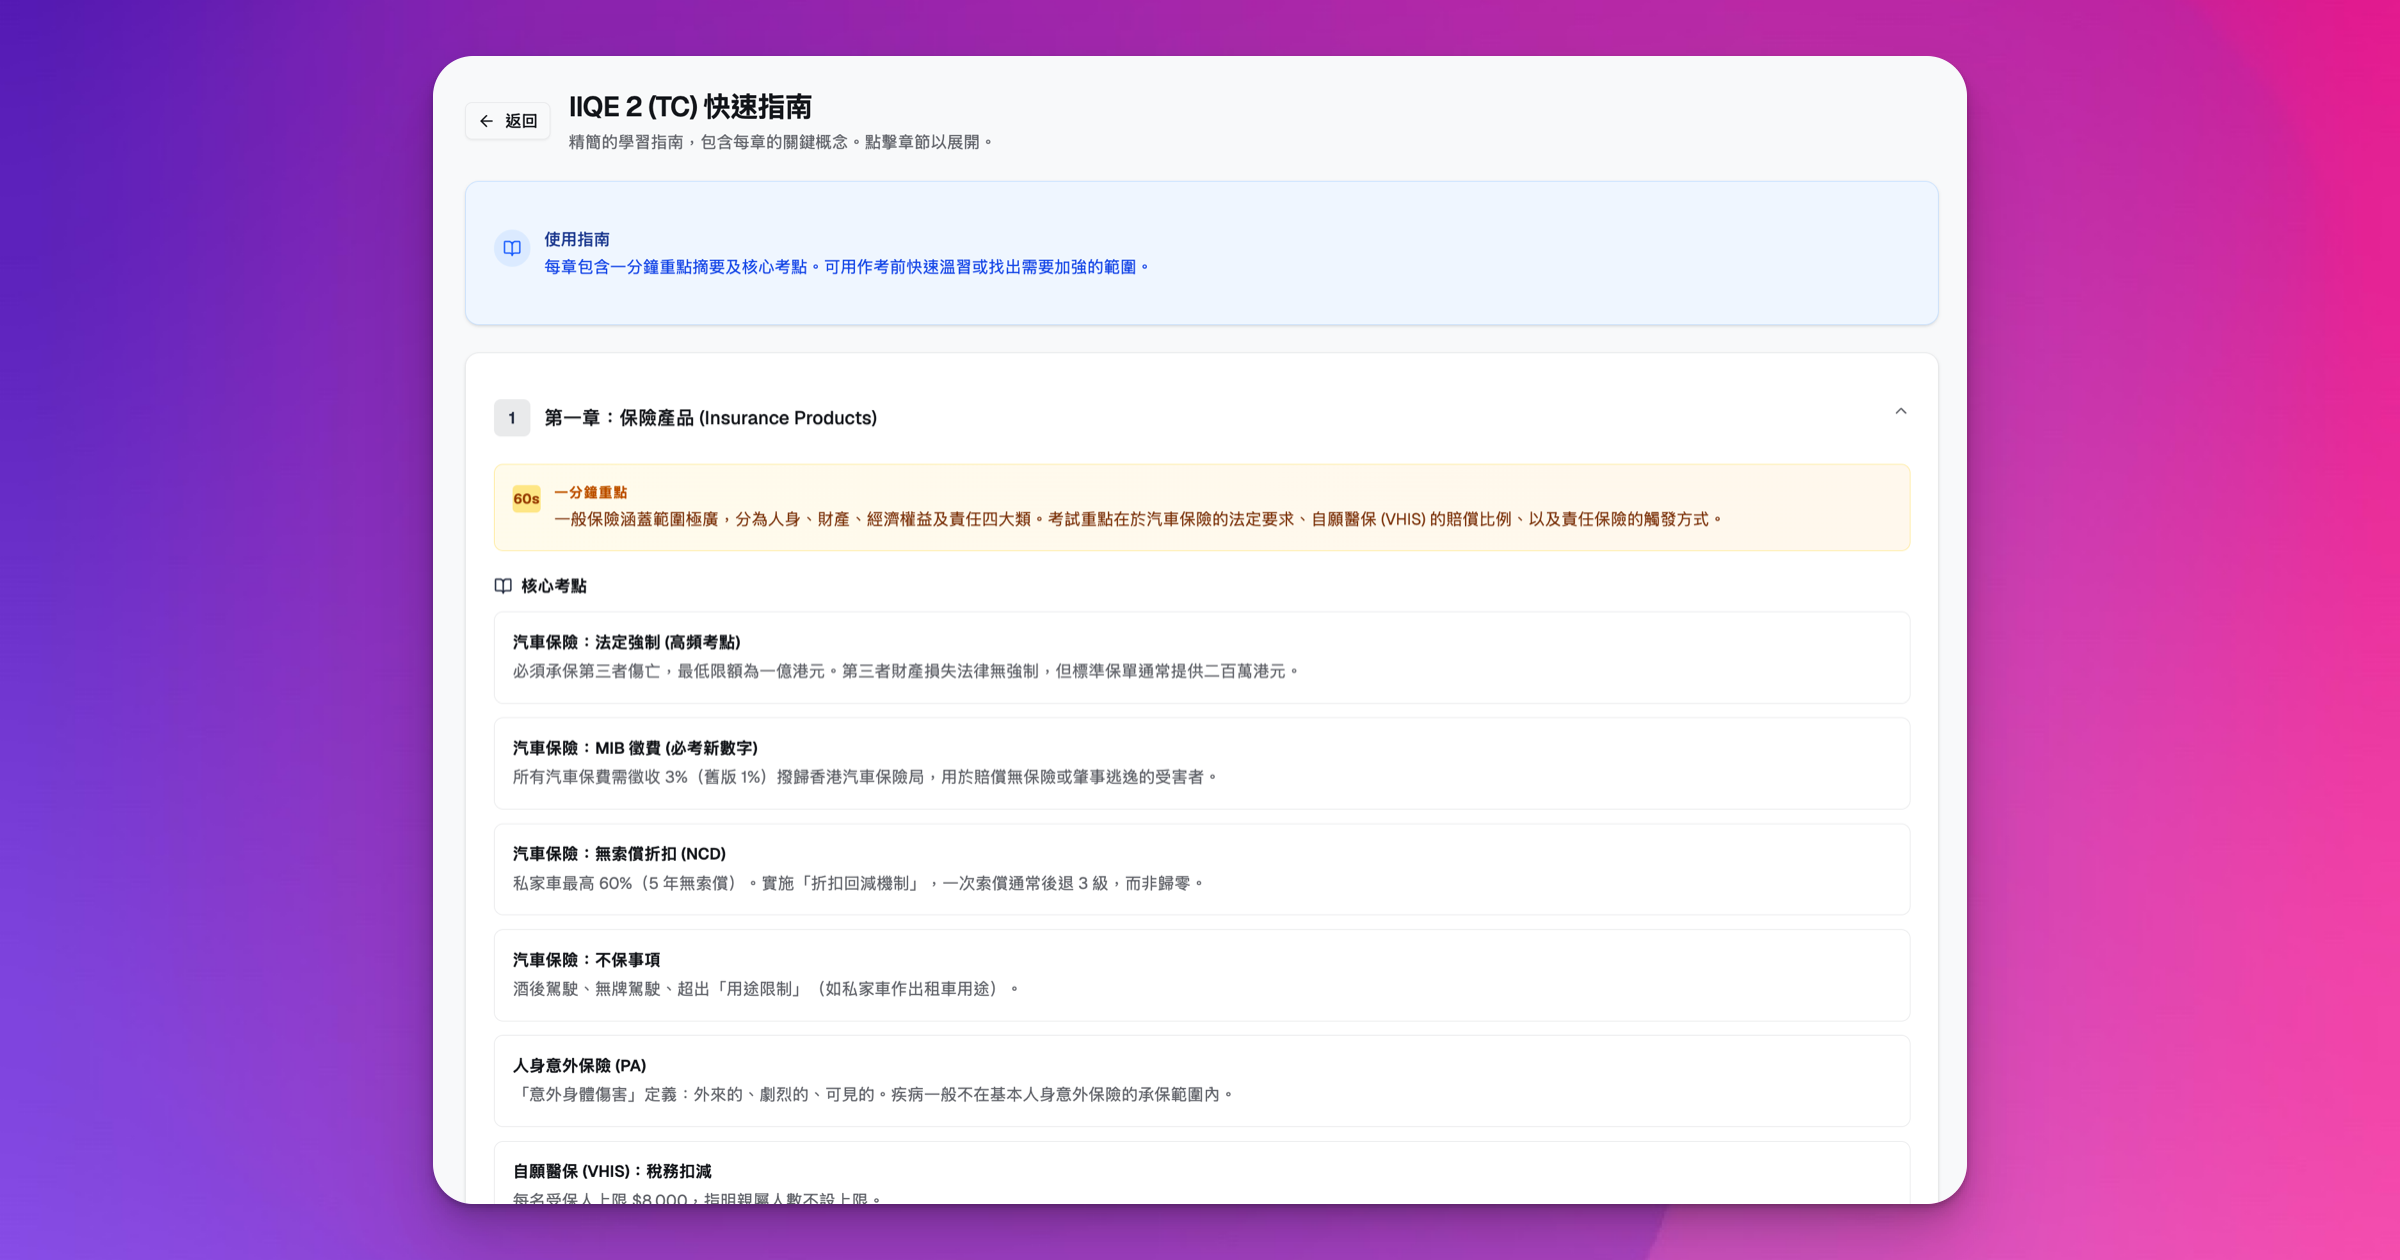The width and height of the screenshot is (2400, 1260).
Task: Click the 自願醫保 (VHIS)：稅務扣減 heading
Action: pos(612,1171)
